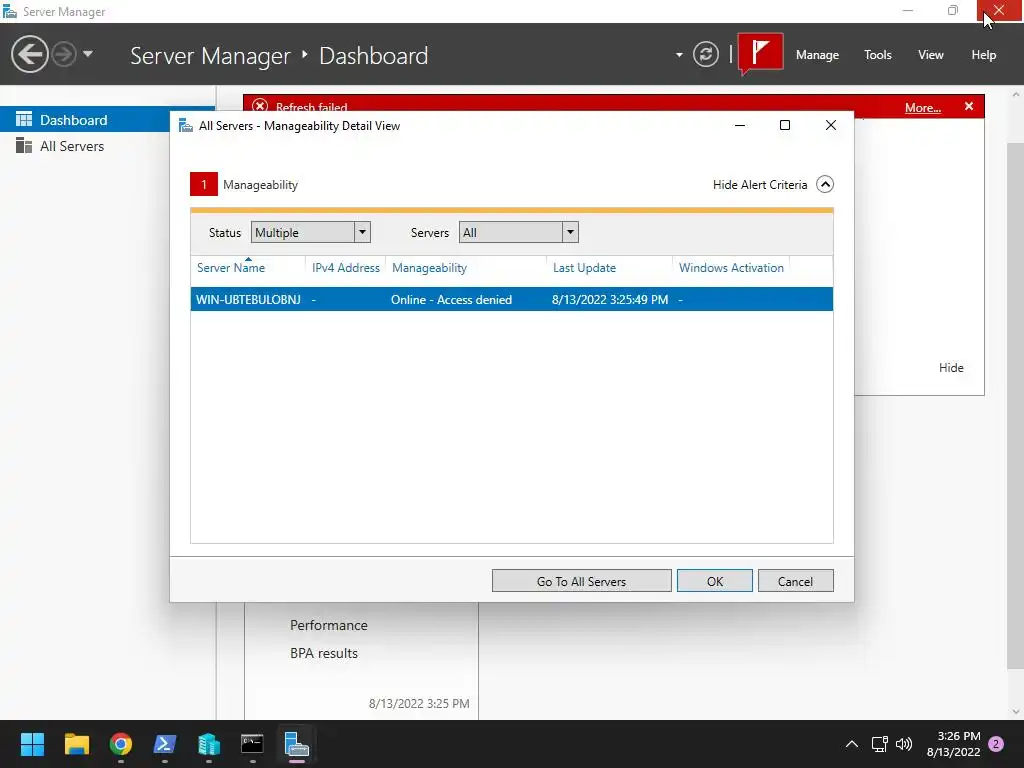Sort by Manageability column header

pos(429,268)
